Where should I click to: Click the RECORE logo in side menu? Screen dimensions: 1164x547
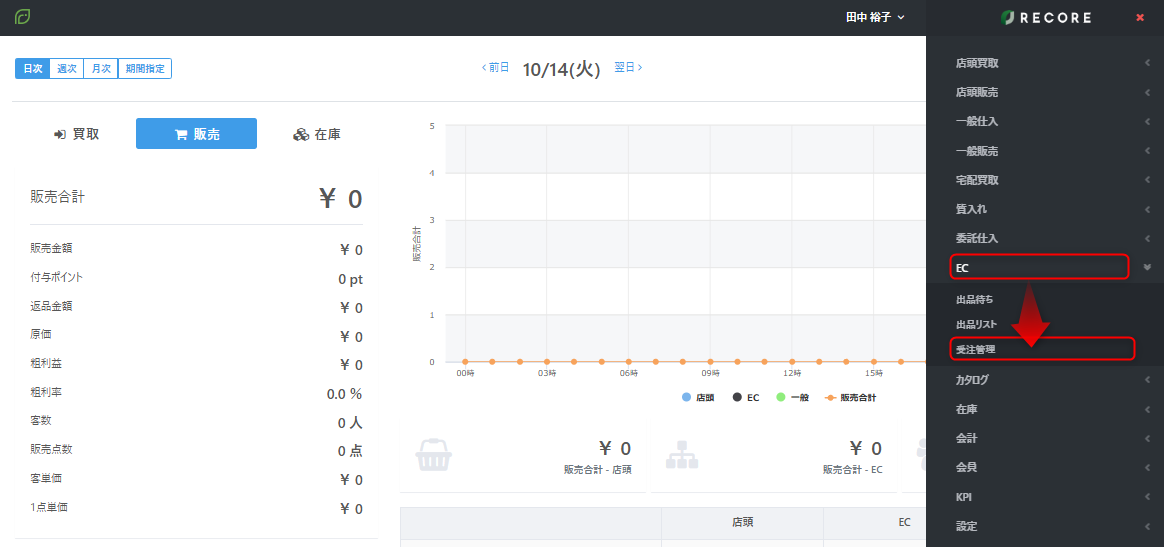1045,18
